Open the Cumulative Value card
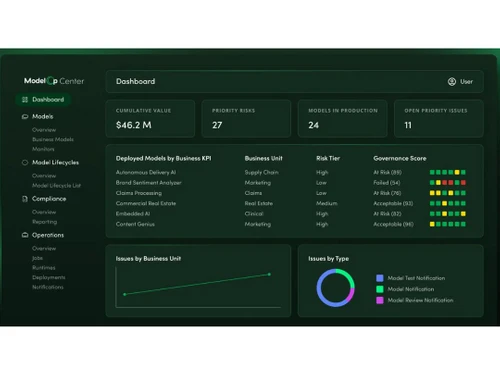The width and height of the screenshot is (500, 375). (150, 119)
